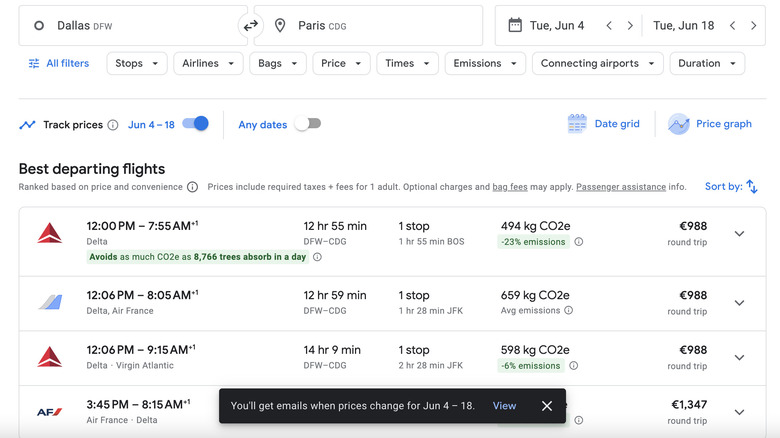Disable Track prices for Jun 4–18

pyautogui.click(x=196, y=124)
